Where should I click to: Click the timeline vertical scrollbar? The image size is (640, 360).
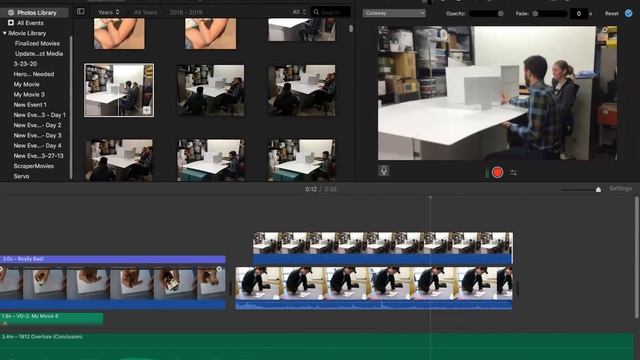(x=637, y=257)
